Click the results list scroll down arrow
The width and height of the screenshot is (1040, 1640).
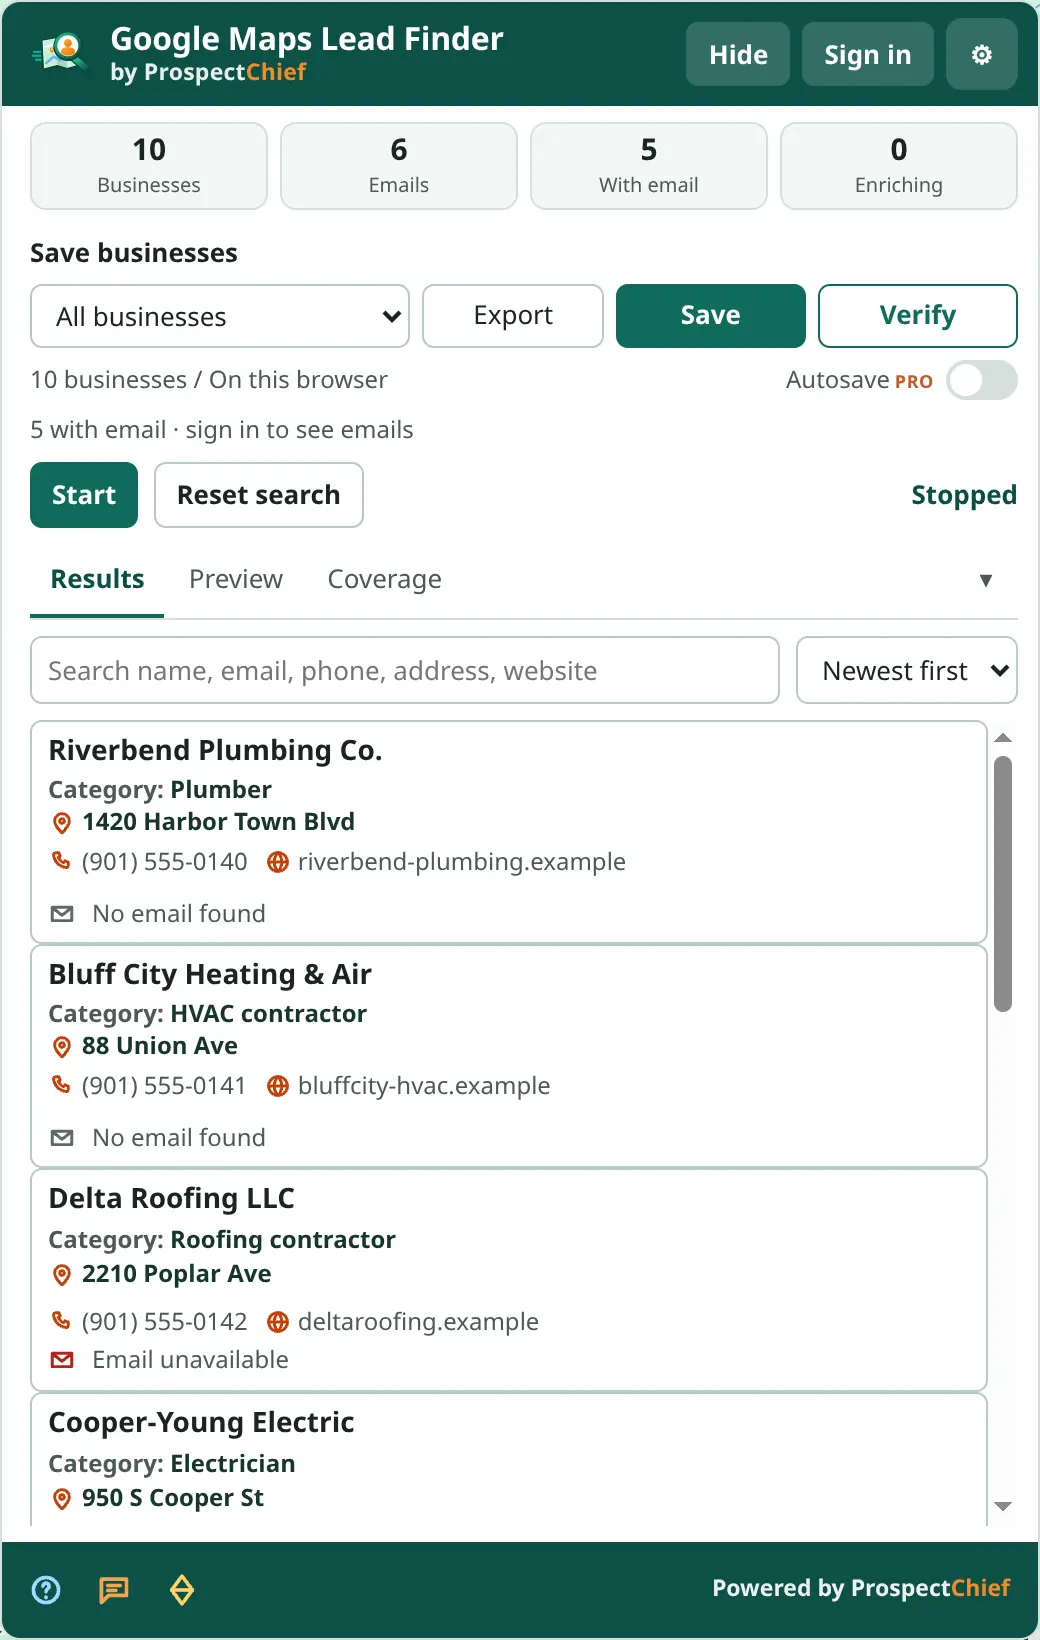[x=1003, y=1506]
